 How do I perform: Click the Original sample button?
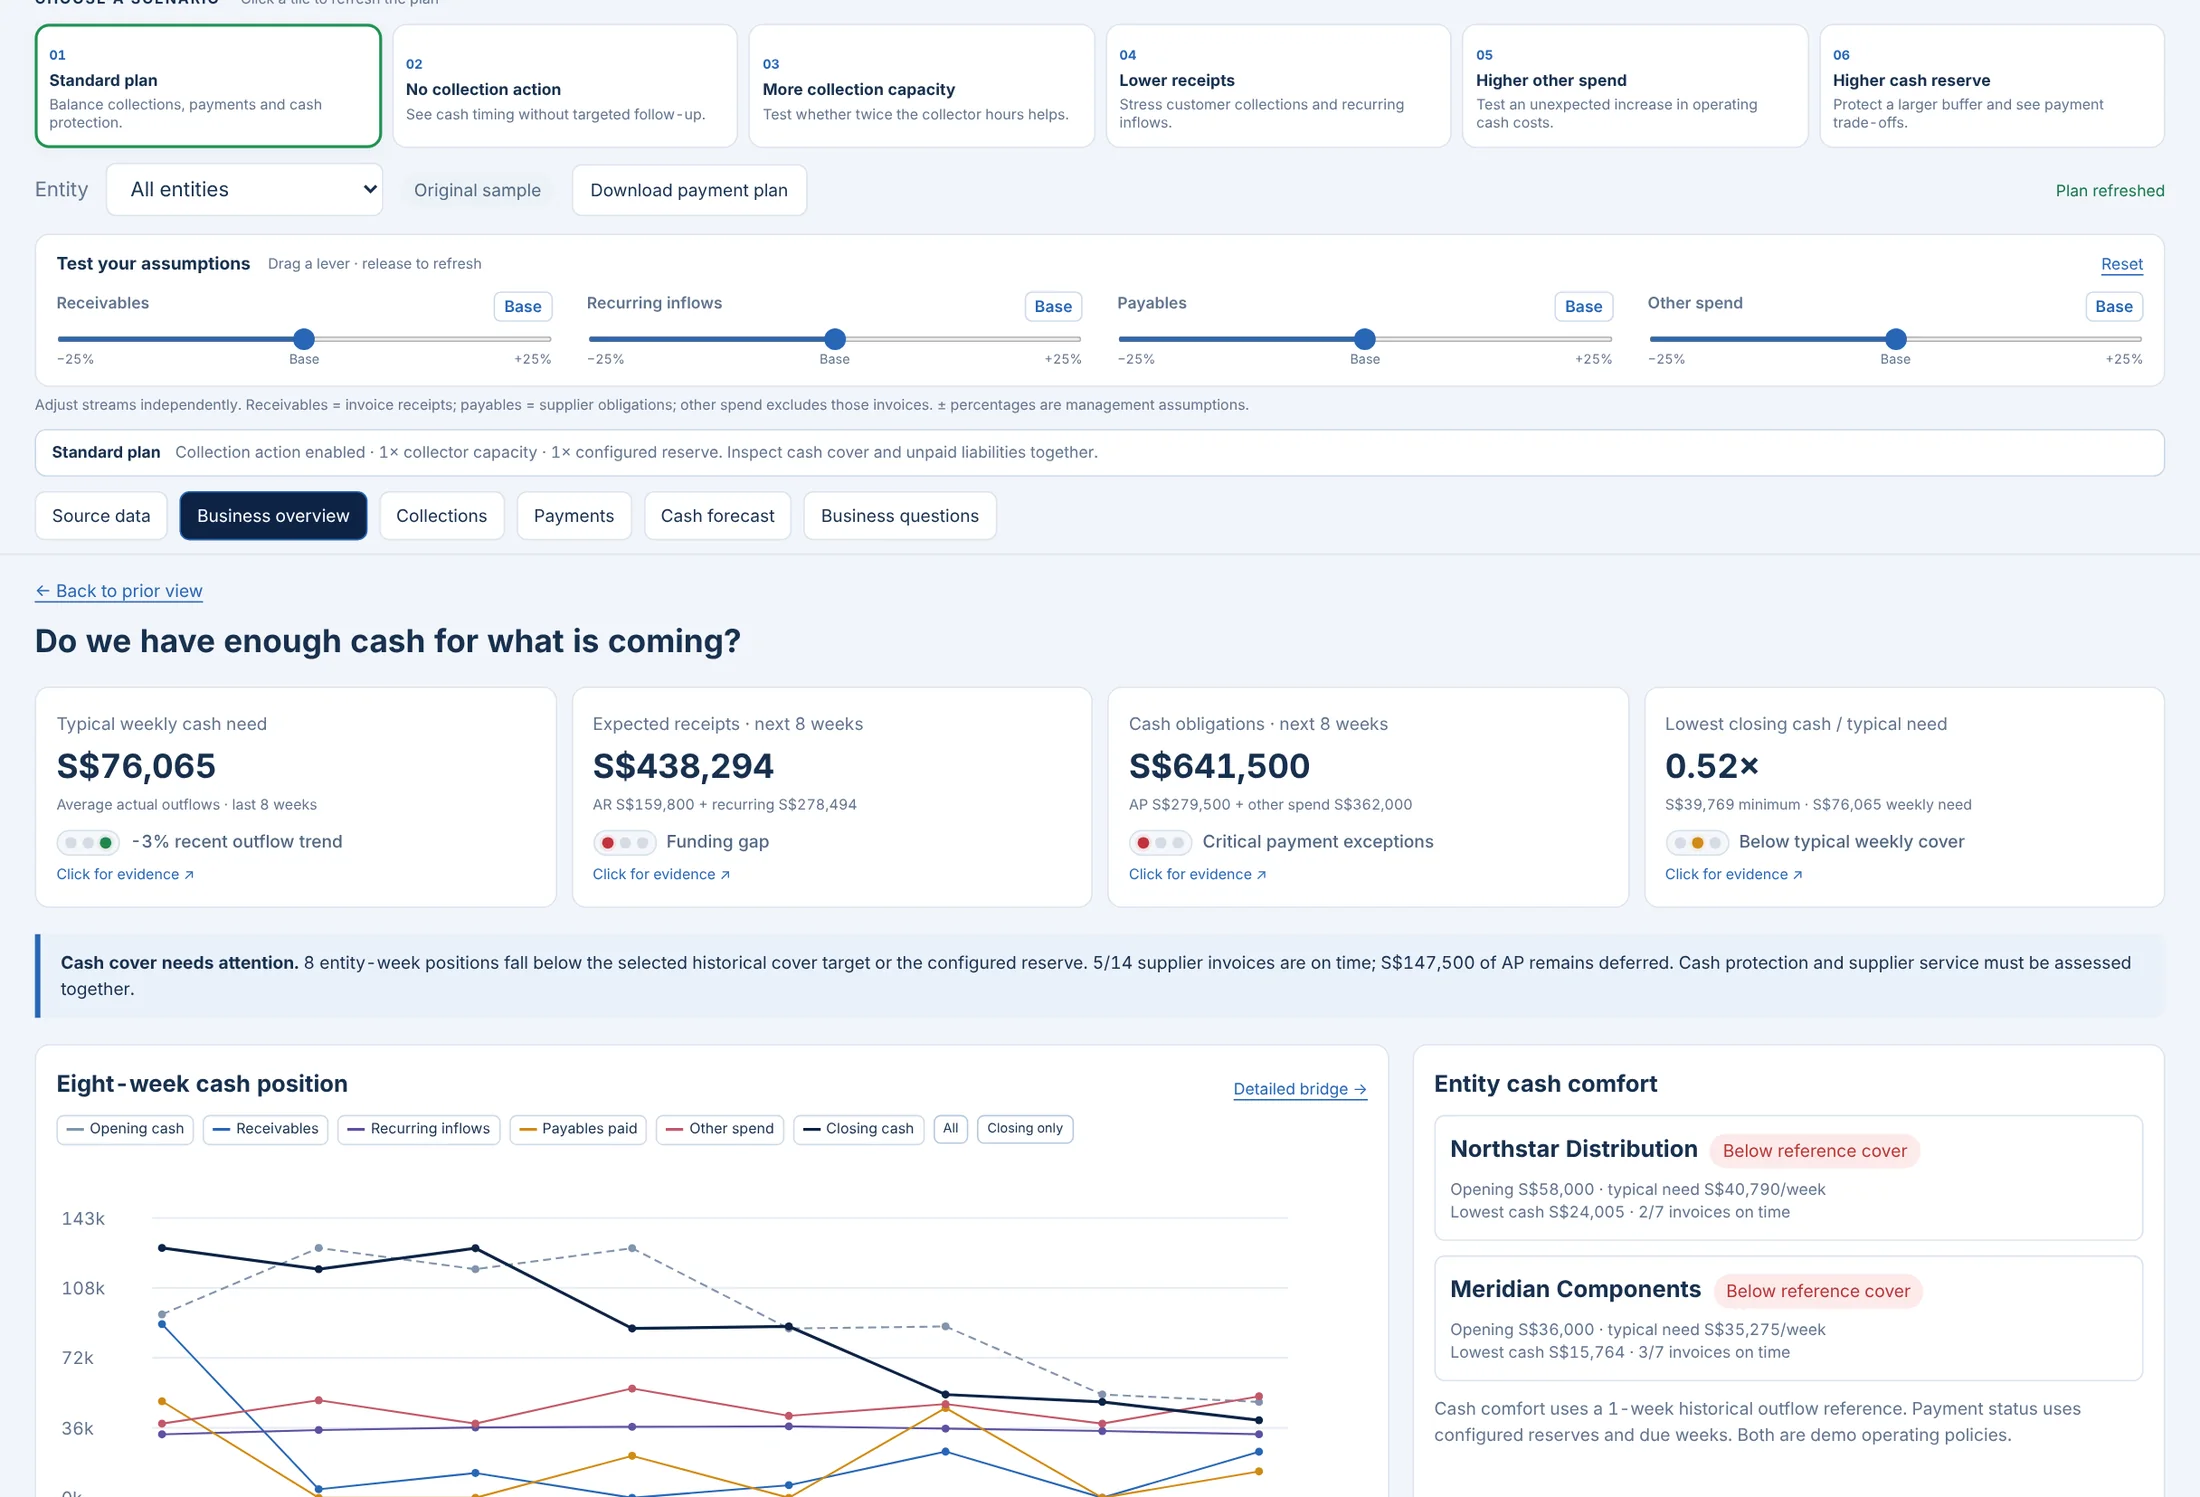(477, 190)
